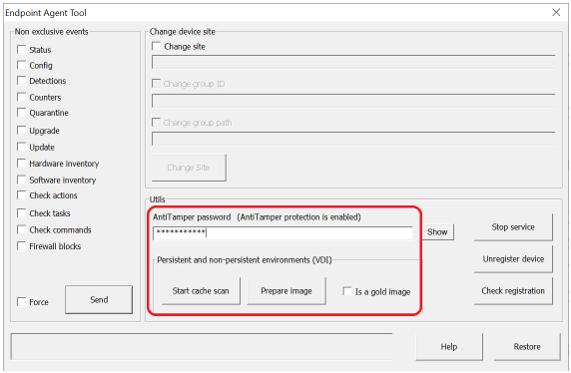Click the Restore button
The width and height of the screenshot is (571, 373).
tap(527, 346)
